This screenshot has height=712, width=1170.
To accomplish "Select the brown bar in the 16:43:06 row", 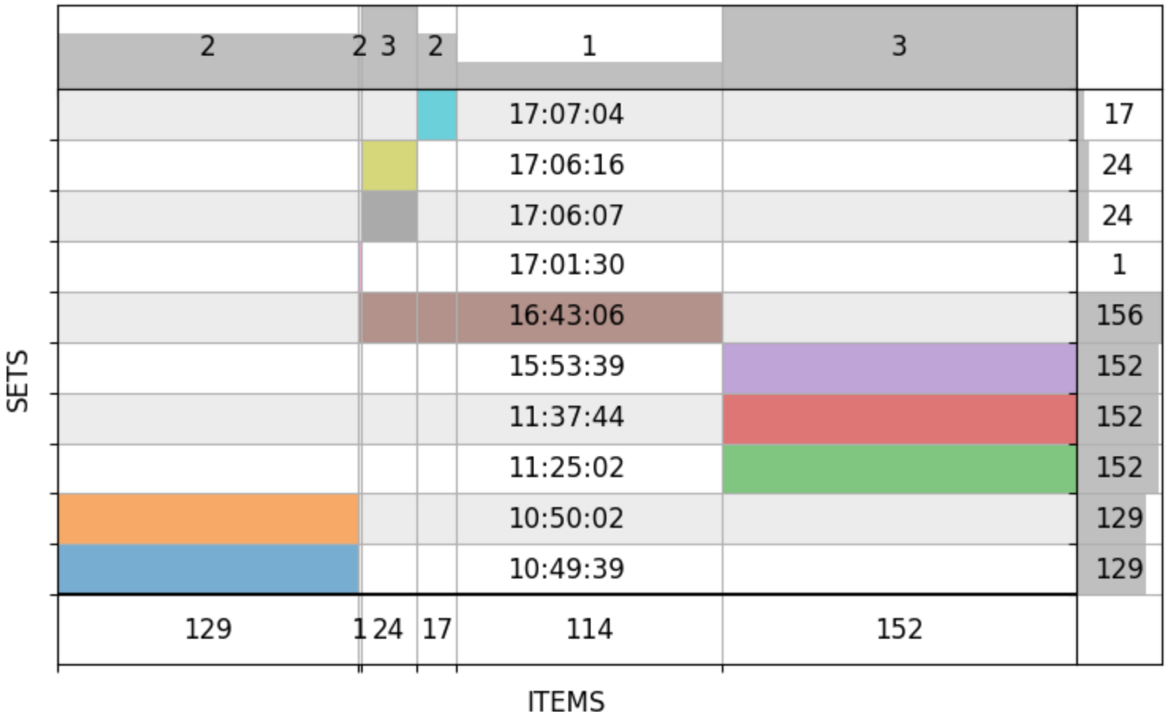I will pyautogui.click(x=540, y=317).
